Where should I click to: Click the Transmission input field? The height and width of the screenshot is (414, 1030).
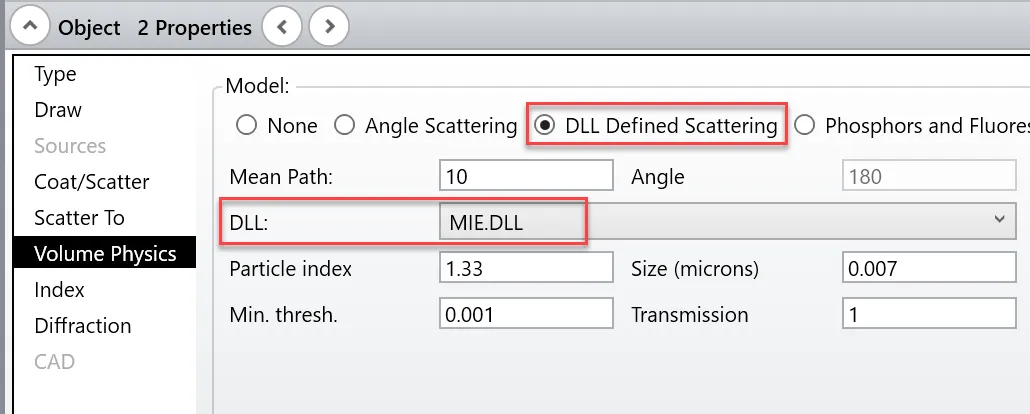[x=929, y=314]
